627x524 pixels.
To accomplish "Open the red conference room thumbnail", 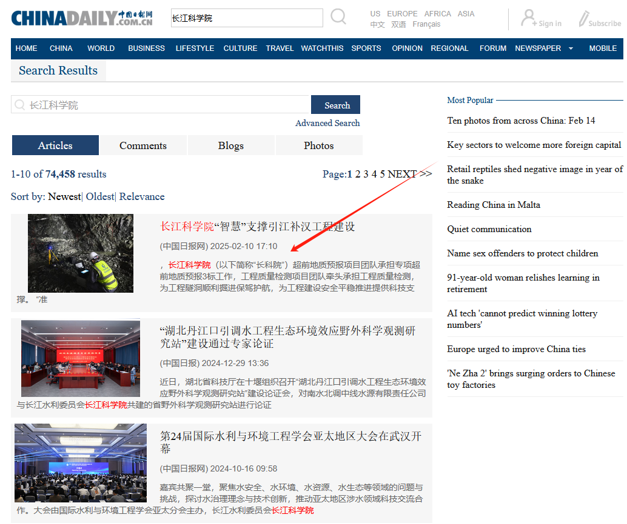I will pos(81,358).
